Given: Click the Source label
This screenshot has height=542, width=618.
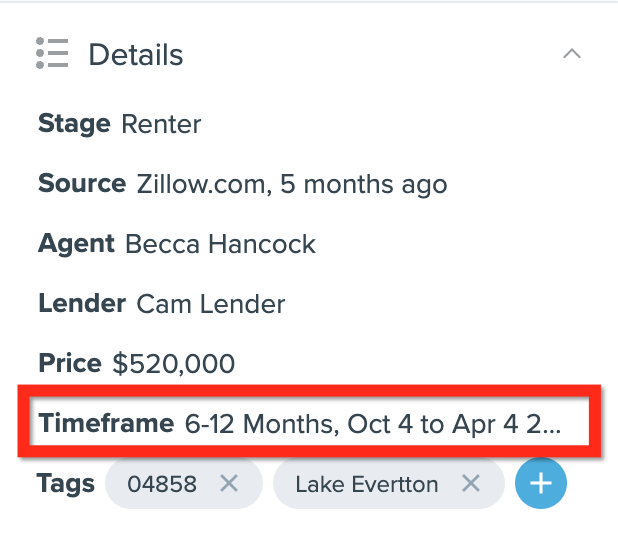Looking at the screenshot, I should pos(82,184).
